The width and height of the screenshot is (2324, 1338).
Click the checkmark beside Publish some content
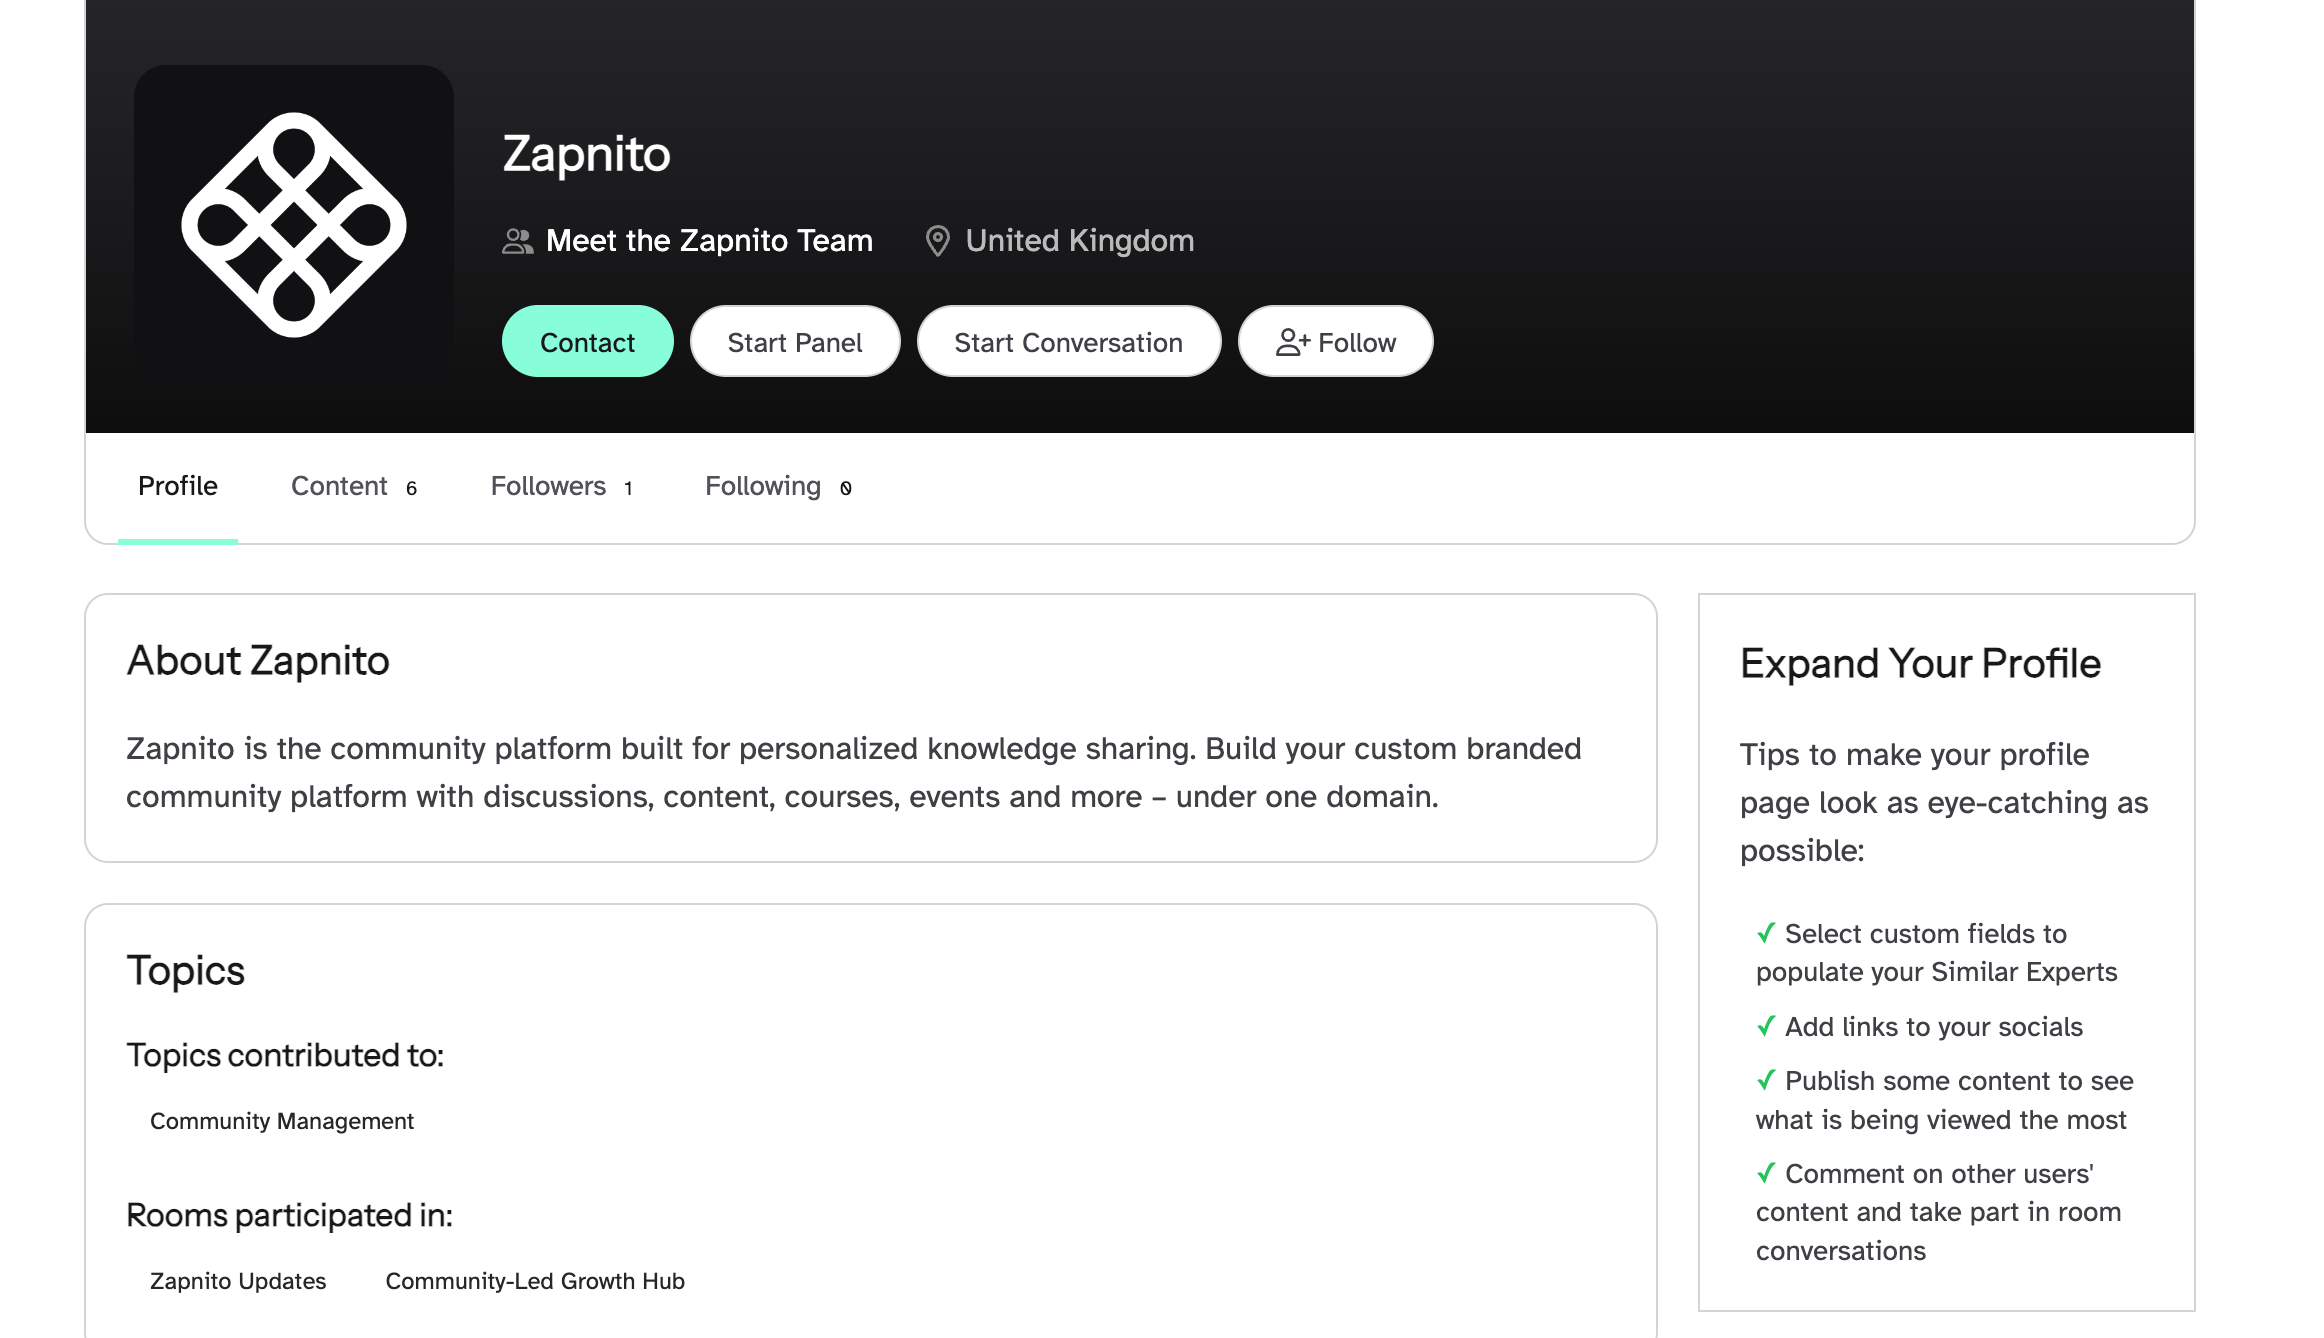[1766, 1080]
